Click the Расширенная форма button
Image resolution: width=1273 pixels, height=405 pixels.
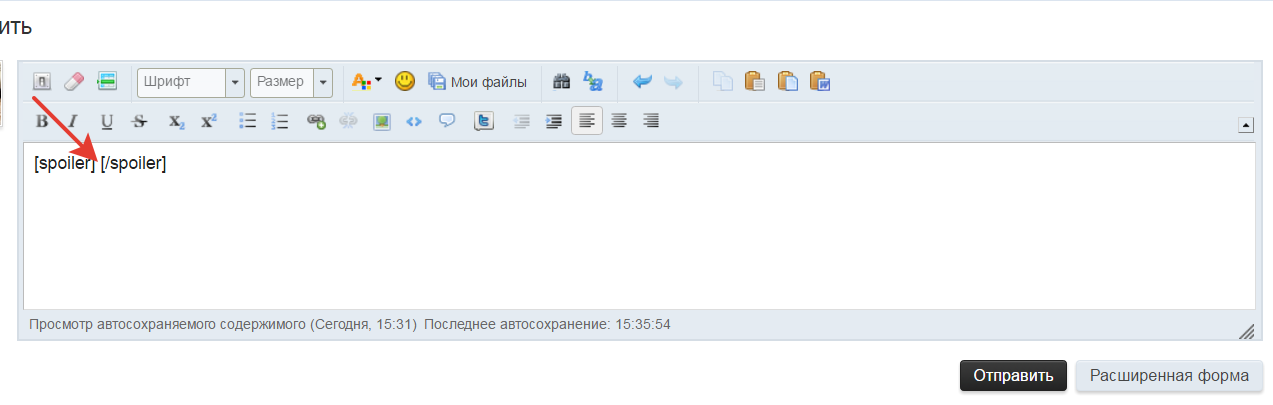click(1169, 376)
